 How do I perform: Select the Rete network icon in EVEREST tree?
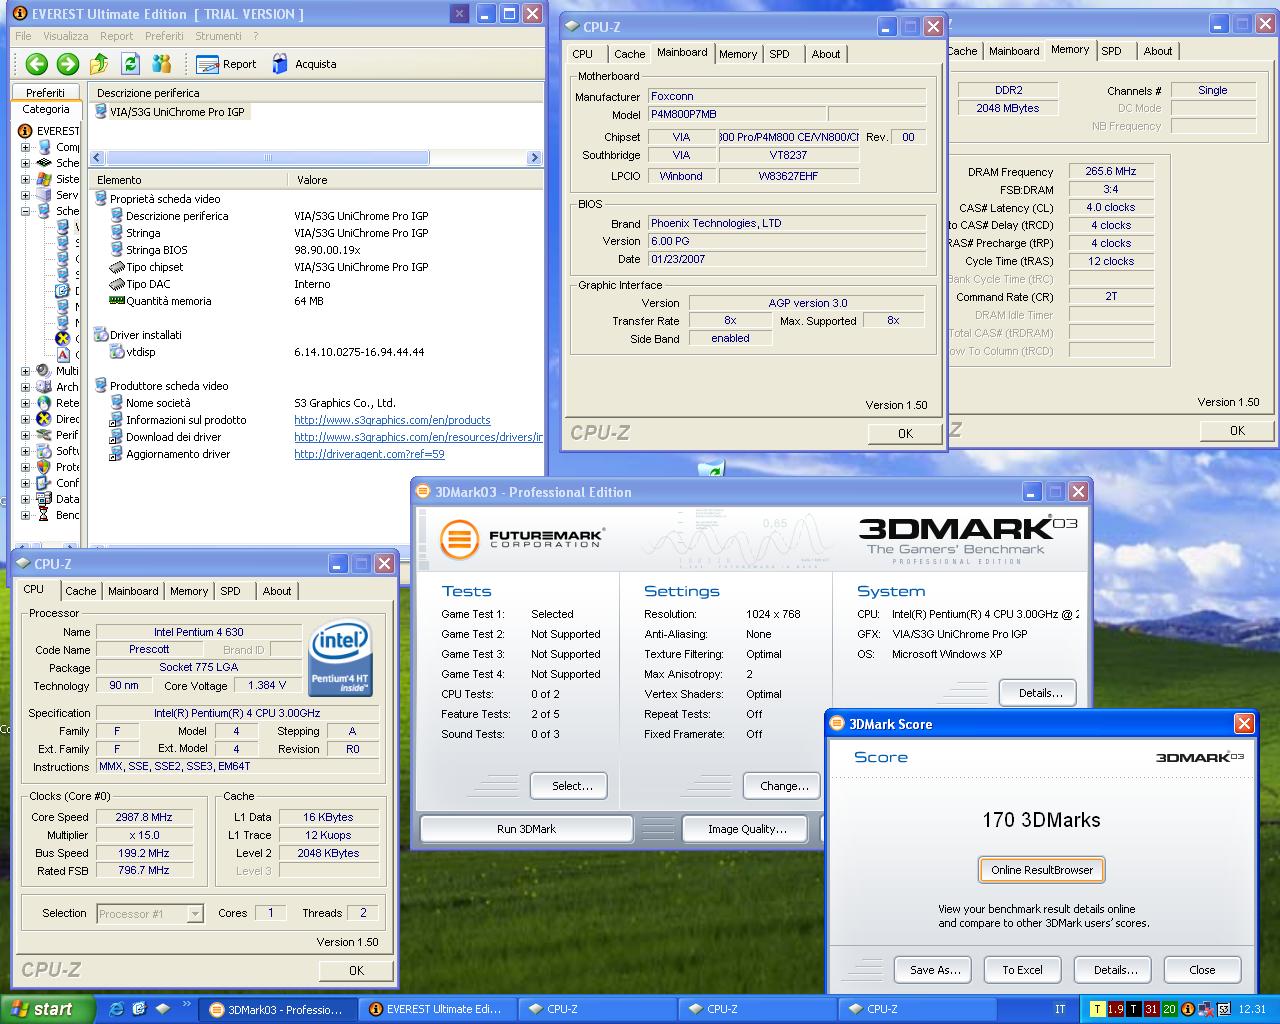(44, 403)
